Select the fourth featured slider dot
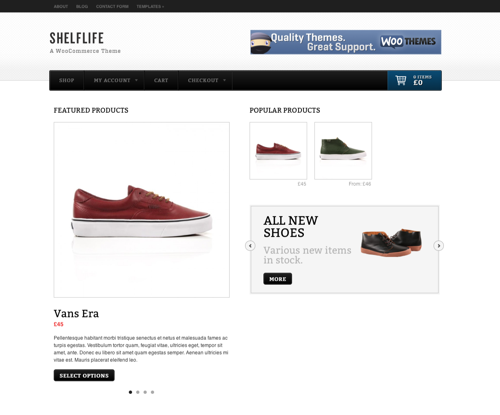This screenshot has width=500, height=415. 152,392
